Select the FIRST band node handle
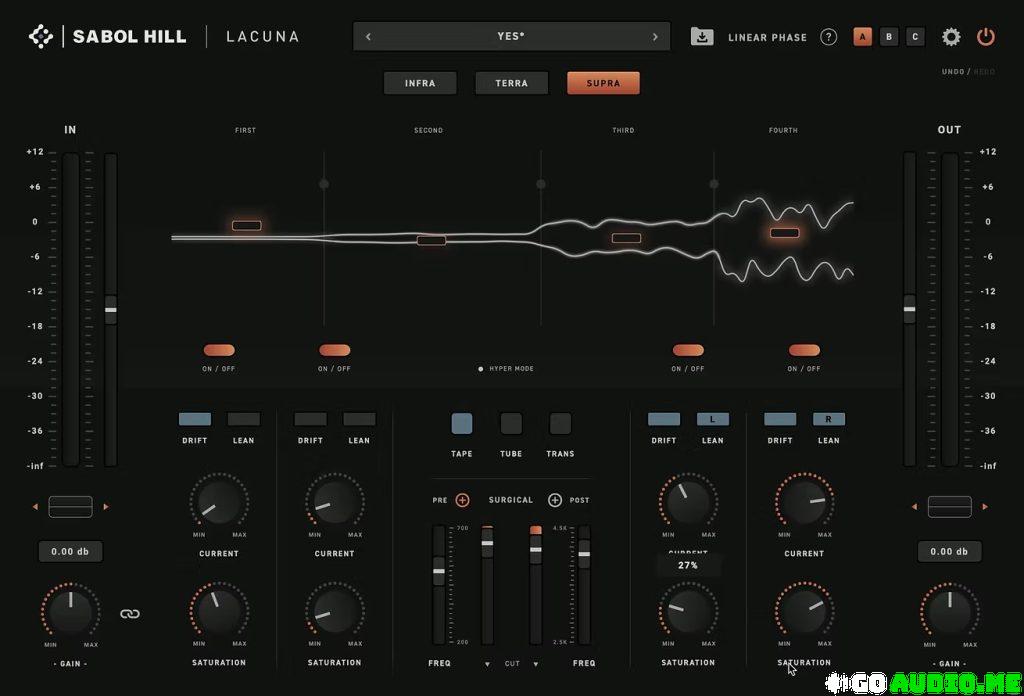 coord(247,225)
